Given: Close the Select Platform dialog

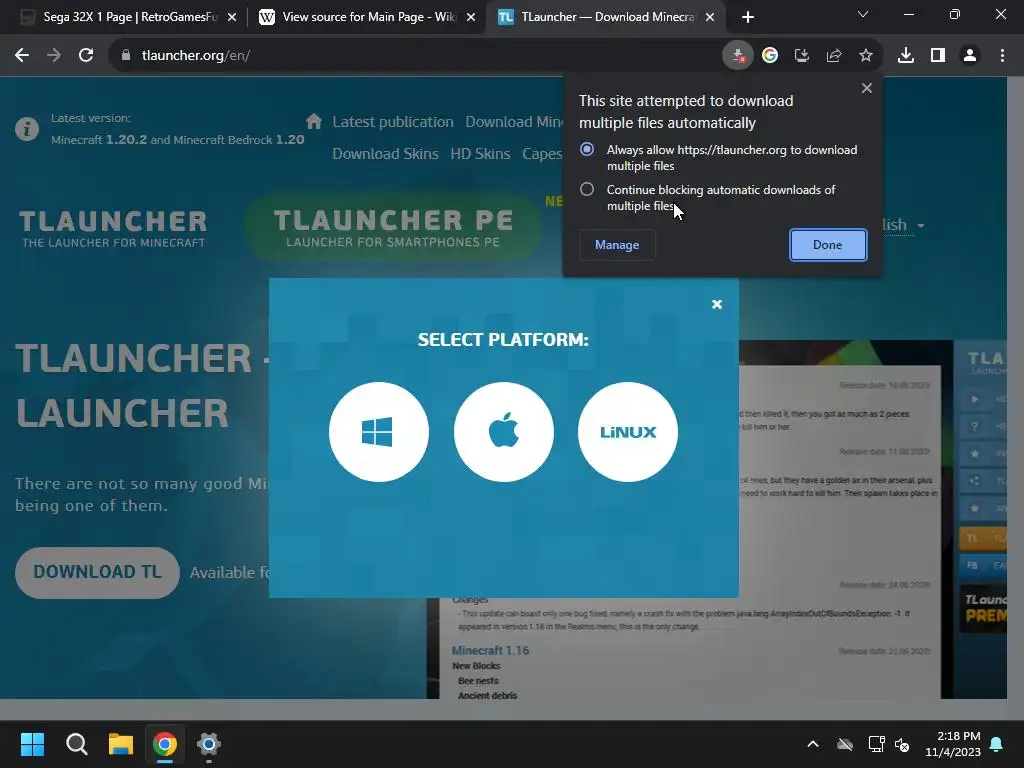Looking at the screenshot, I should (x=716, y=304).
